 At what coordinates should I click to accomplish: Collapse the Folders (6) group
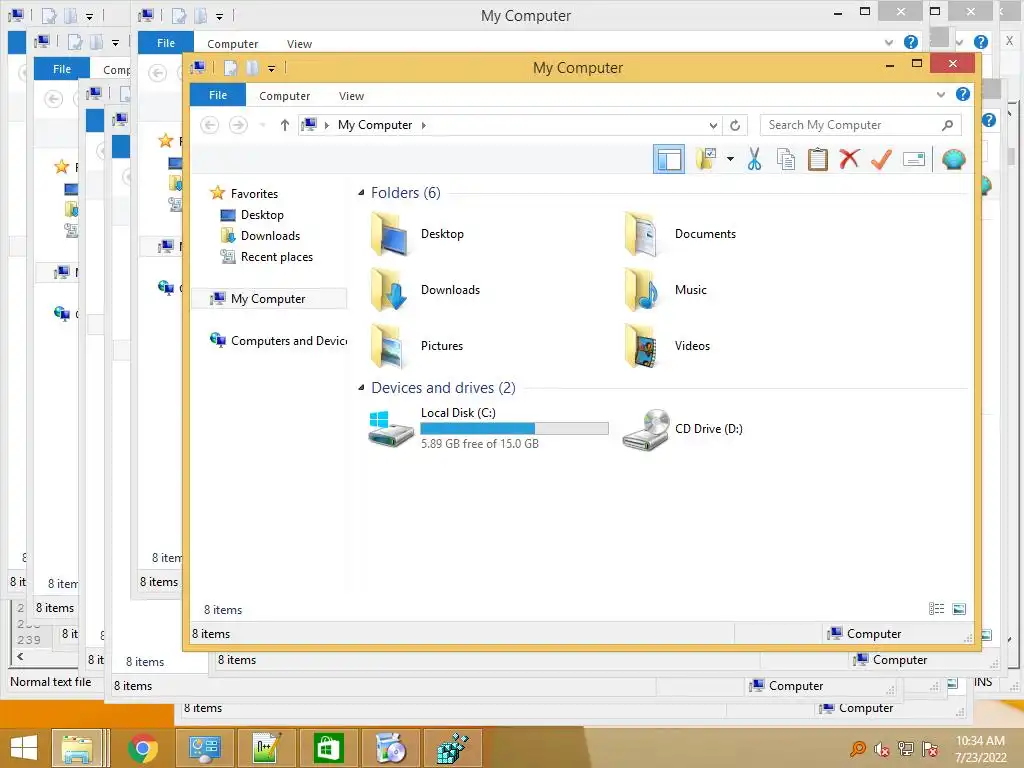coord(361,193)
